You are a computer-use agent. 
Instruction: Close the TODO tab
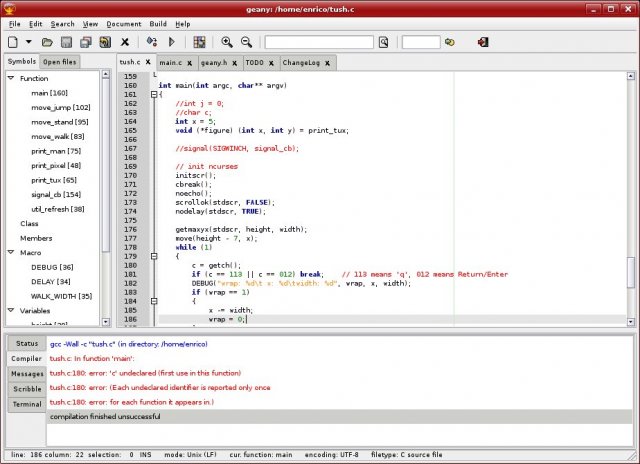[271, 63]
